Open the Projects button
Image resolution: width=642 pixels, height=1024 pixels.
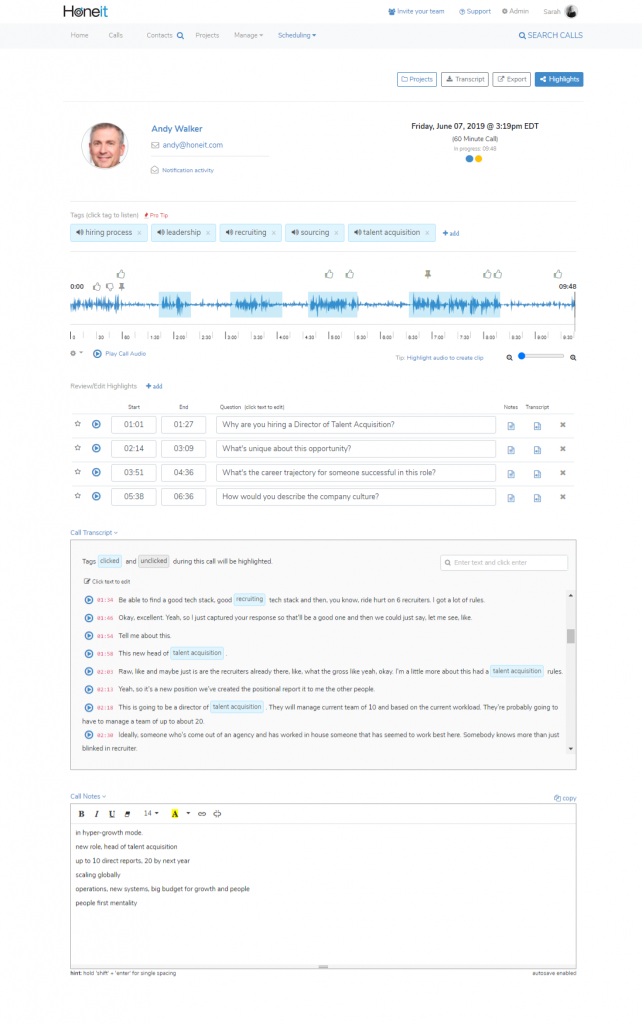click(417, 79)
